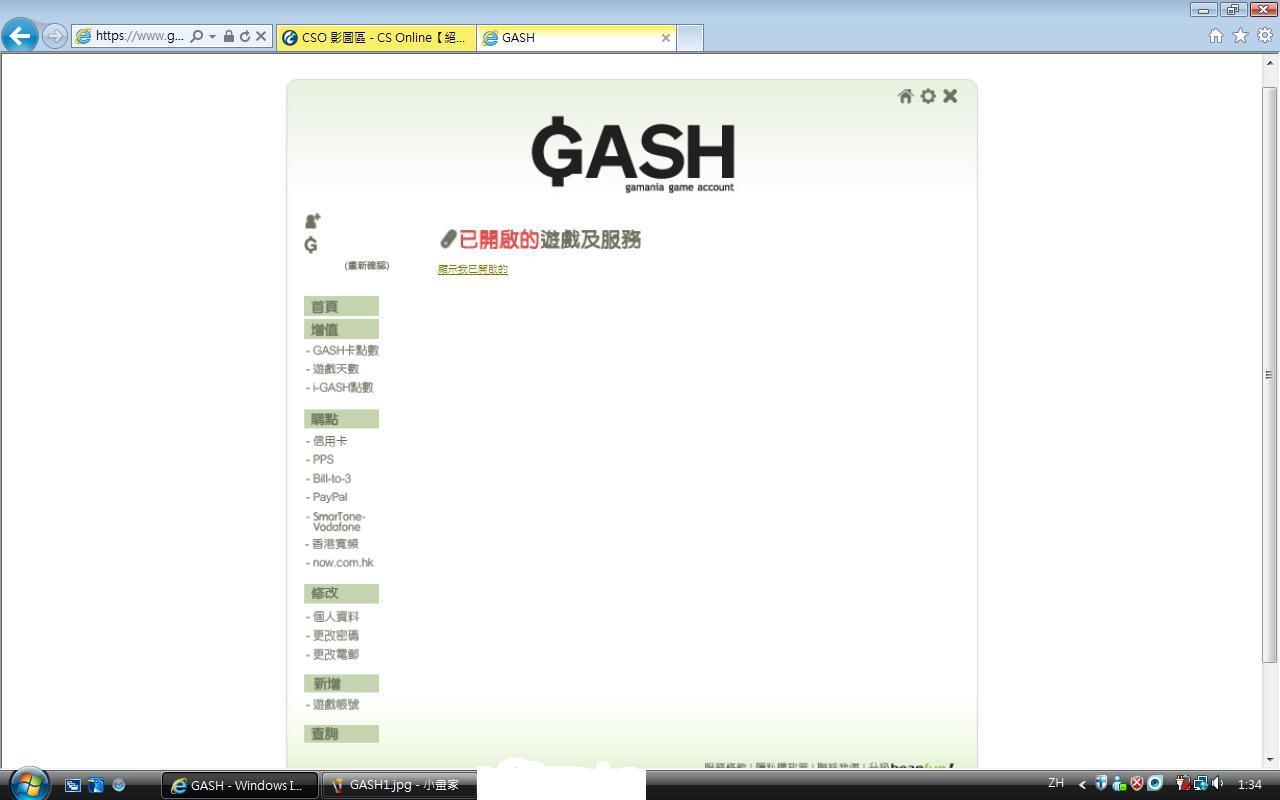
Task: Click the underlined link below 已開啟的遊戲及服務
Action: click(x=473, y=269)
